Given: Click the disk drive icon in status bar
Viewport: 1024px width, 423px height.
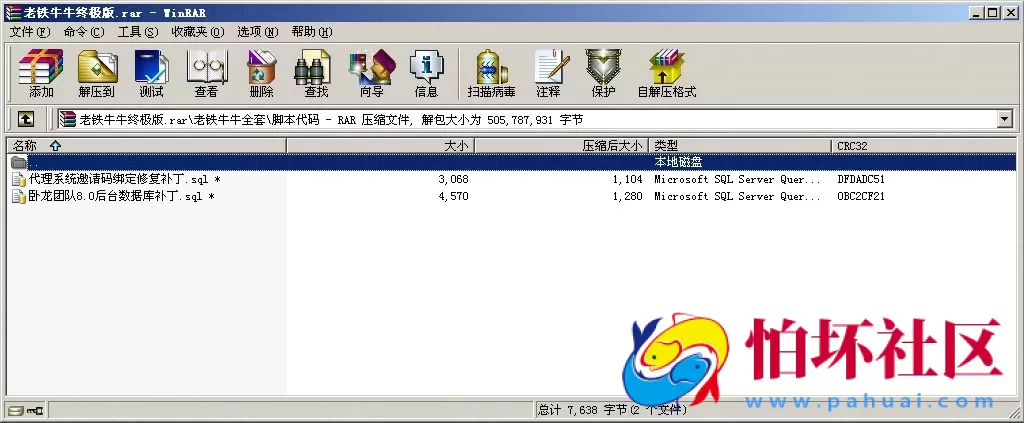Looking at the screenshot, I should point(17,411).
